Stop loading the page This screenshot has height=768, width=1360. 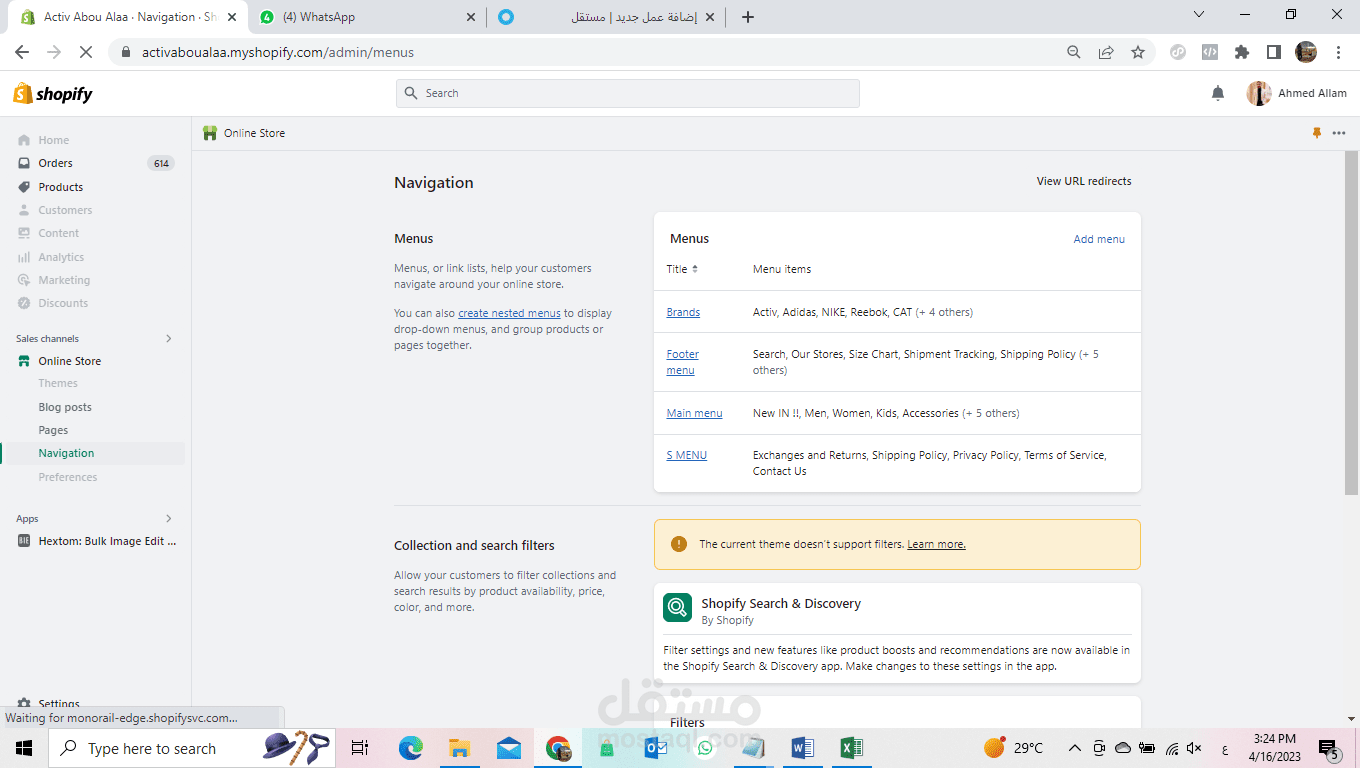[x=86, y=52]
